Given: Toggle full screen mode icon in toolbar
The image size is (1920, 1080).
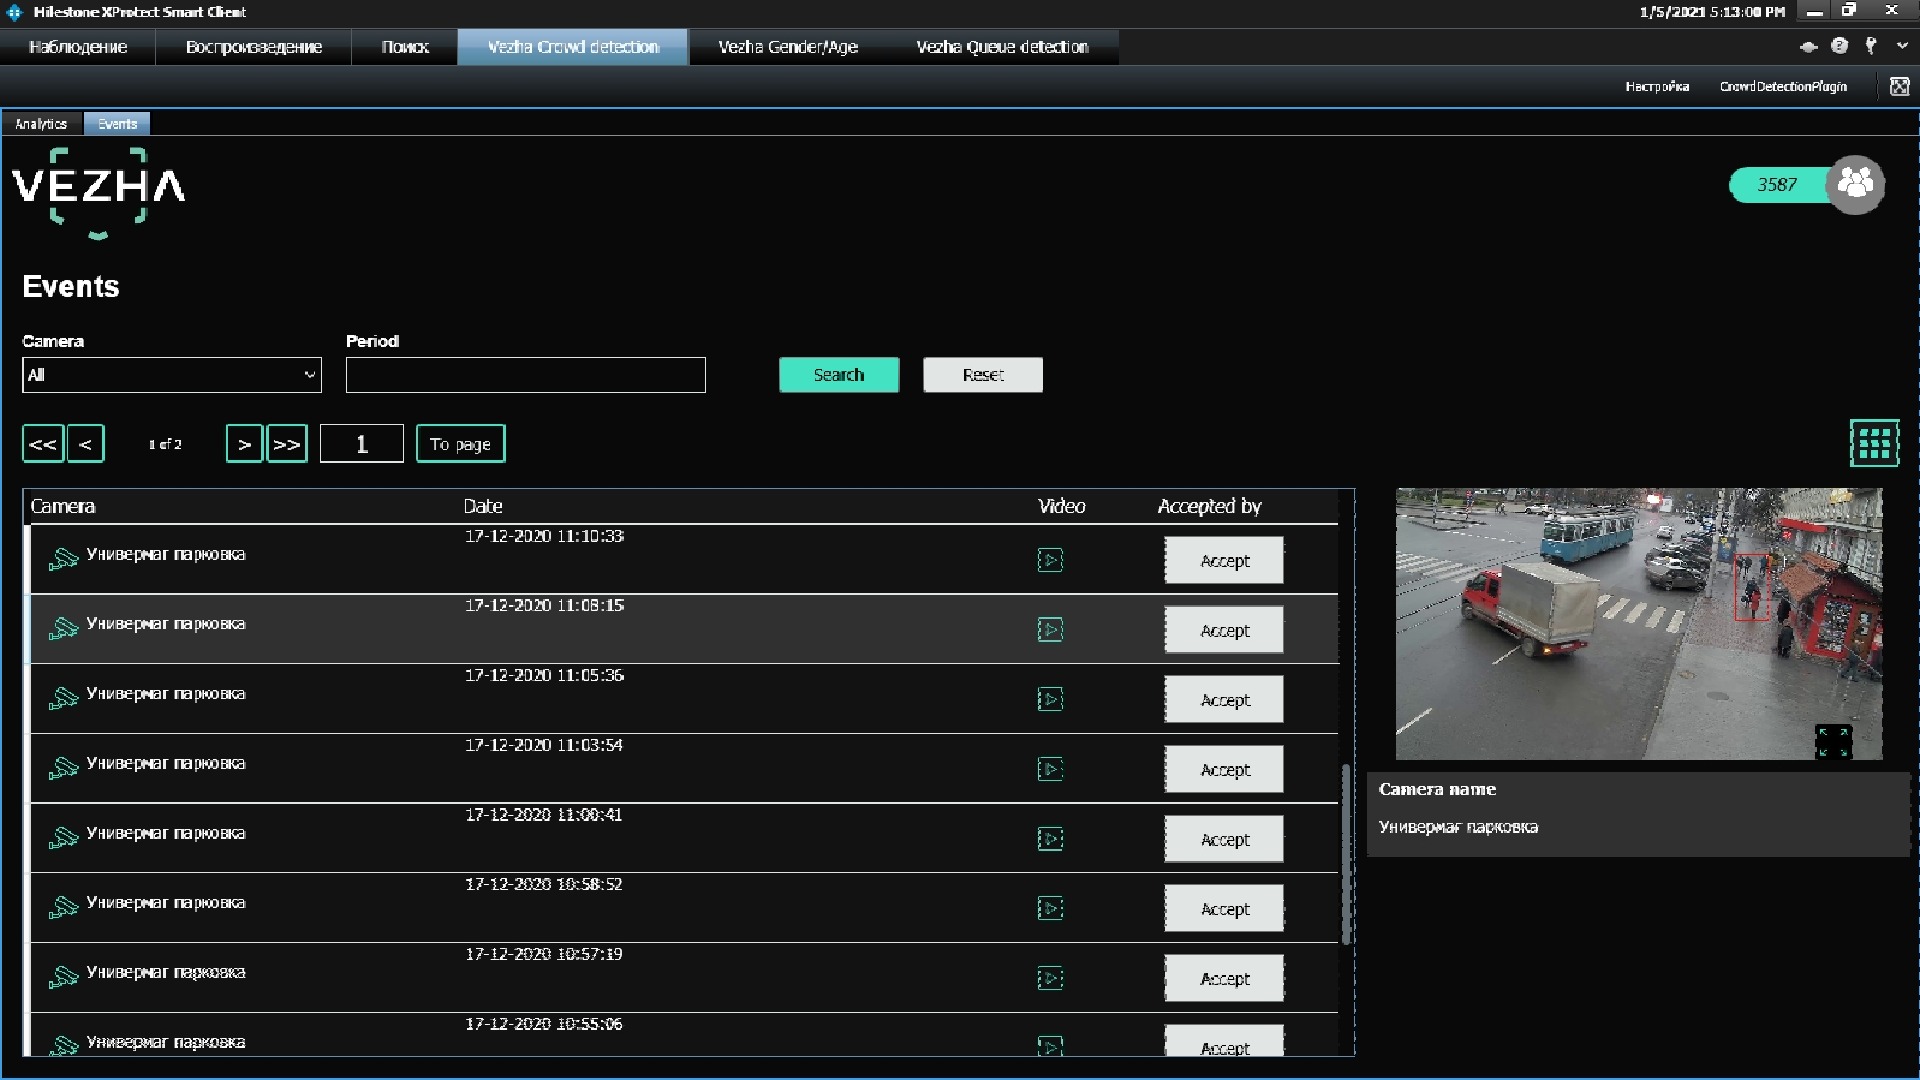Looking at the screenshot, I should pyautogui.click(x=1899, y=87).
